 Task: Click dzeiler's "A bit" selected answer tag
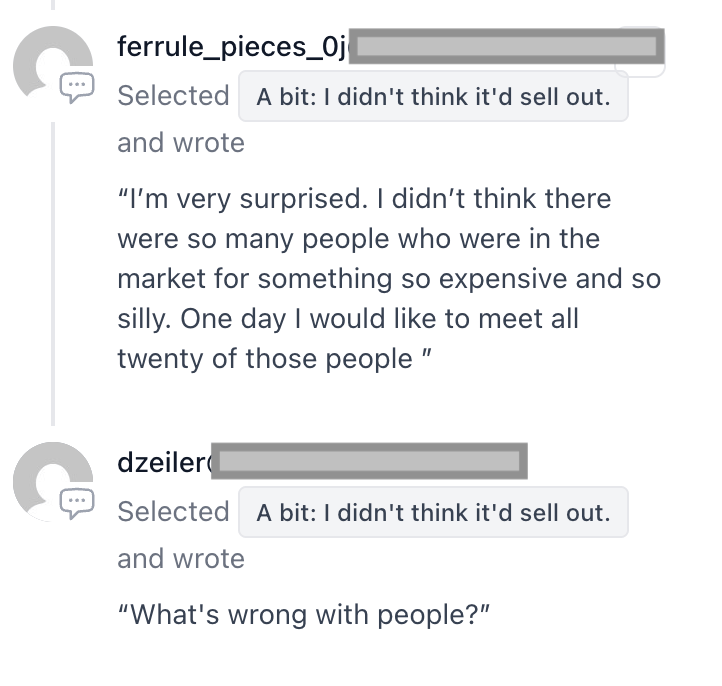pyautogui.click(x=433, y=513)
